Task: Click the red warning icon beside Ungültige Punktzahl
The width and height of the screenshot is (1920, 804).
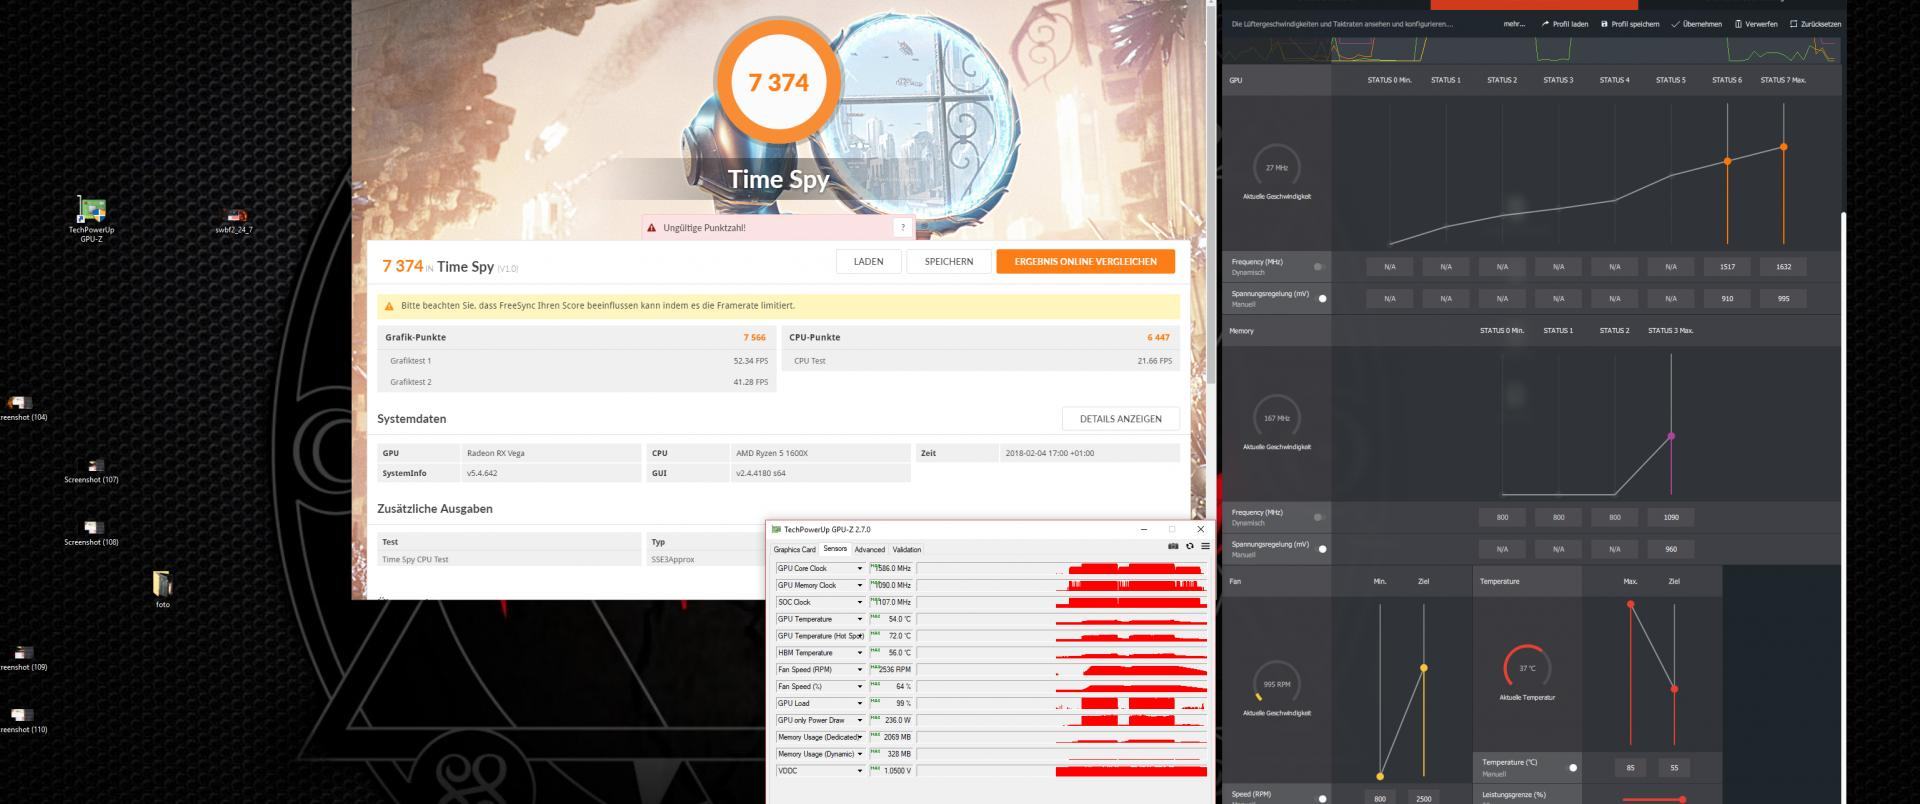Action: (x=652, y=228)
